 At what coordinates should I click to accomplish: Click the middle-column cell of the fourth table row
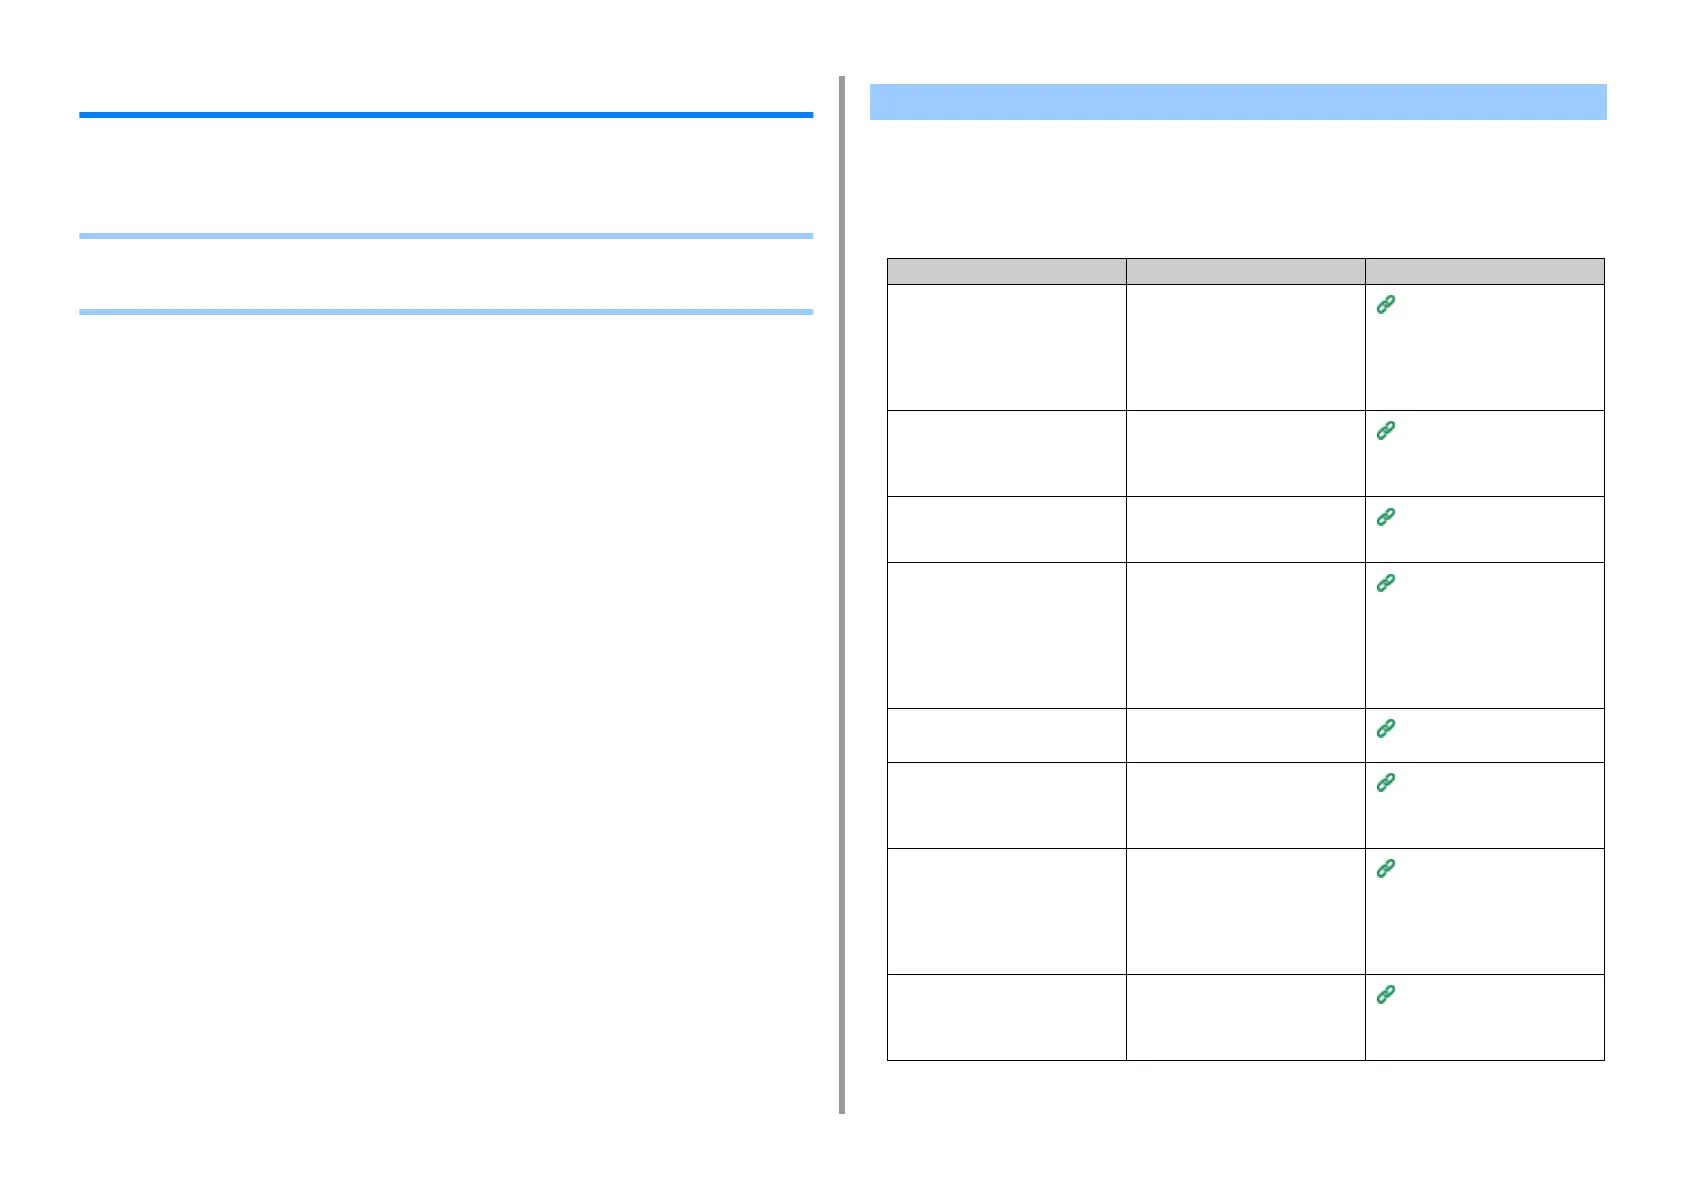tap(1246, 636)
